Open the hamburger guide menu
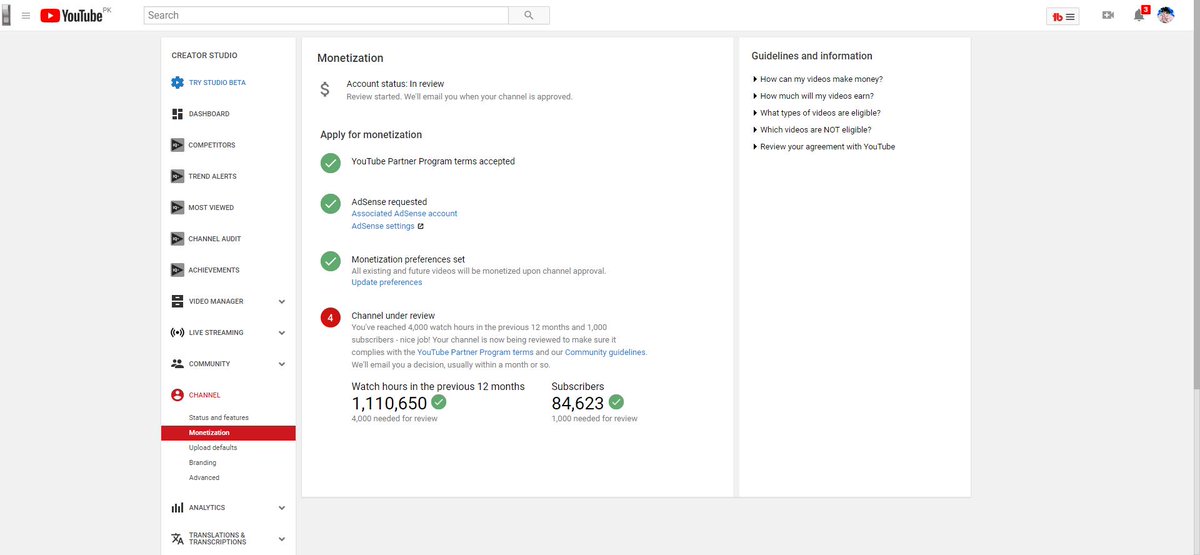 click(26, 16)
